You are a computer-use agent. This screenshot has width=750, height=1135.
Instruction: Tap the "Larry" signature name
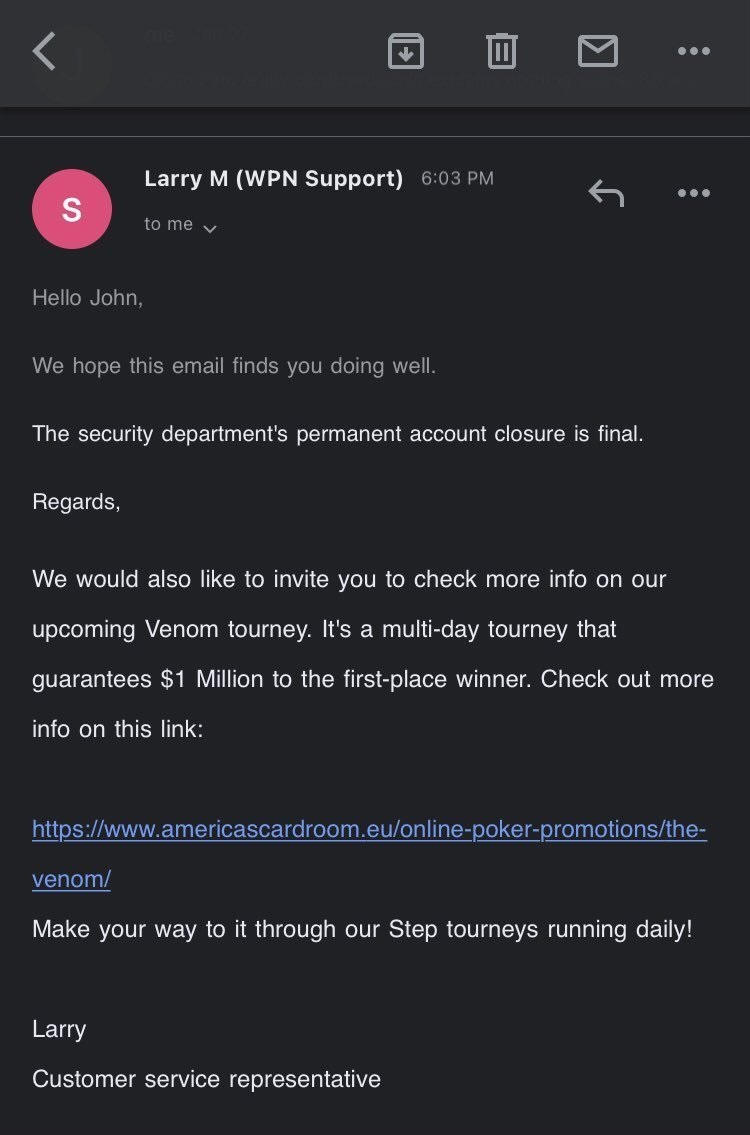tap(59, 1029)
